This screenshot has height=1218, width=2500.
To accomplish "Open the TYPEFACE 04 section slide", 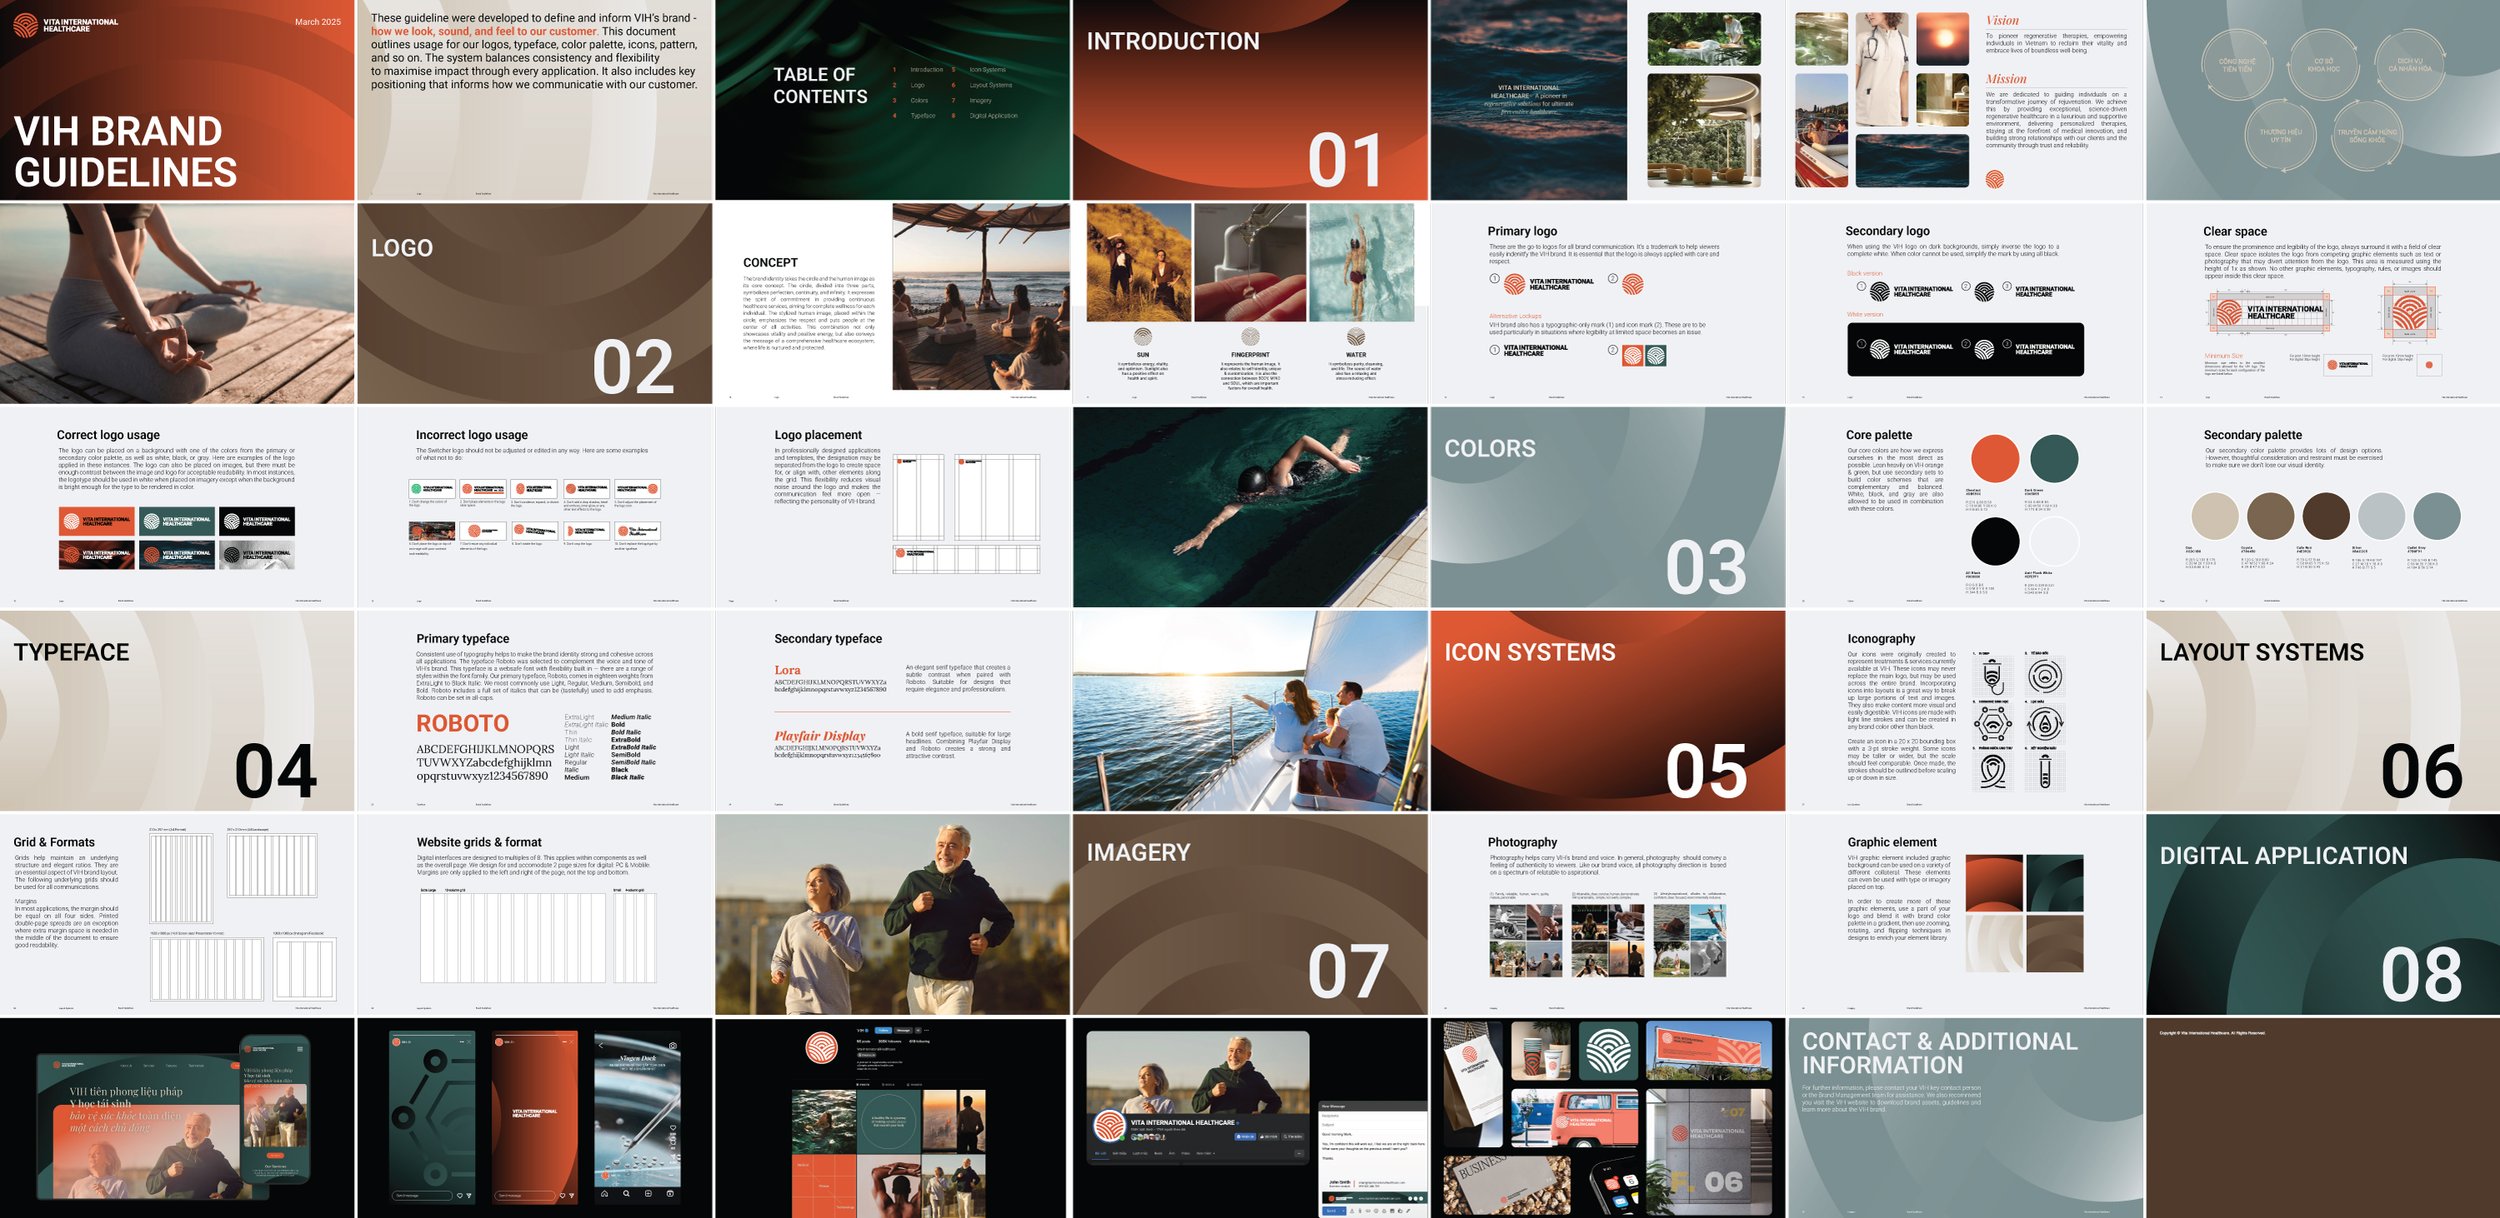I will 177,711.
